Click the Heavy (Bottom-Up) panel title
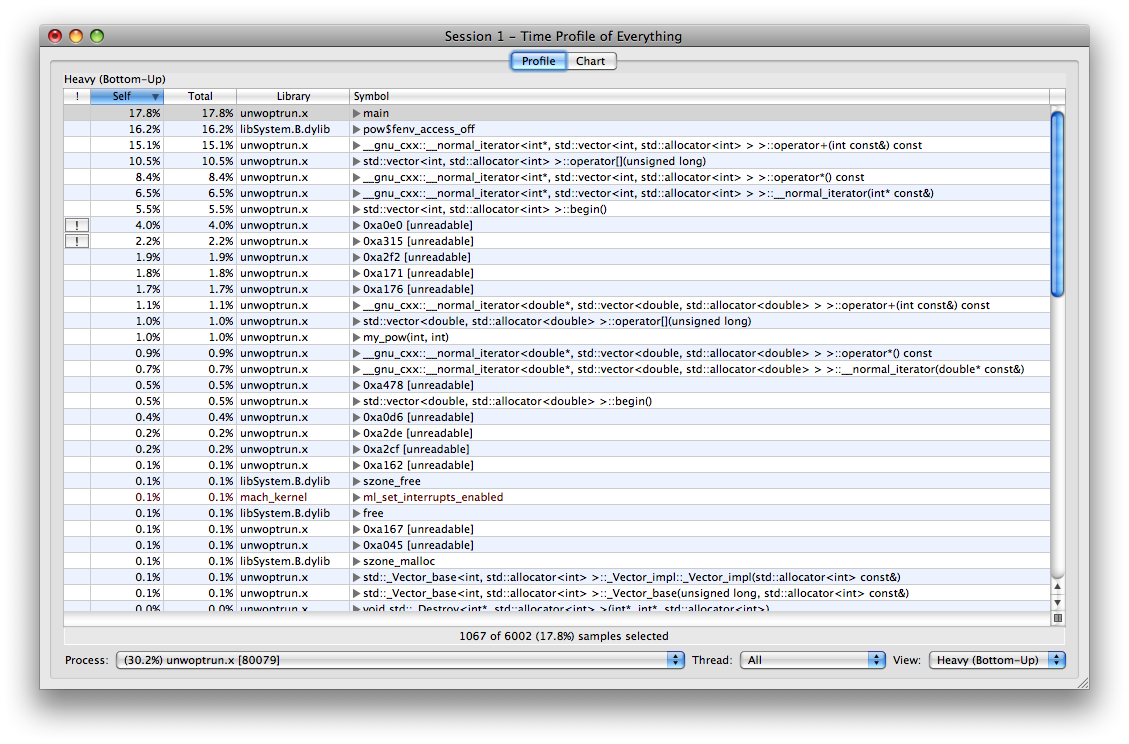1129x744 pixels. coord(114,79)
